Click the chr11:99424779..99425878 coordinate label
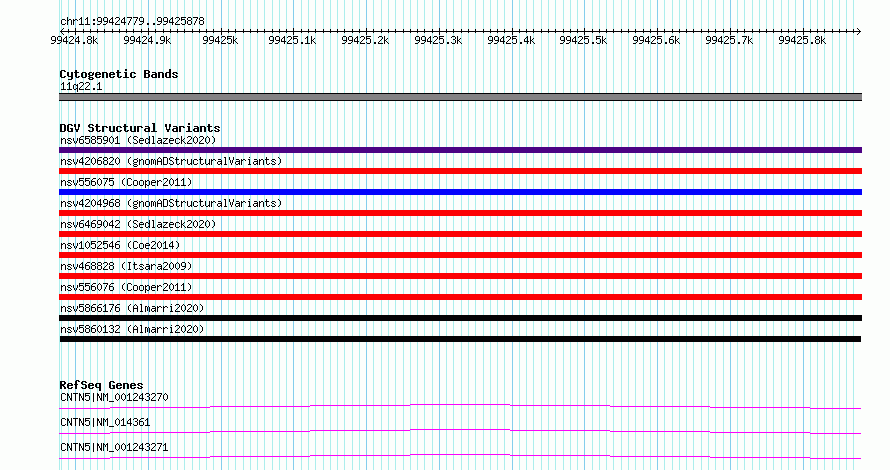 pyautogui.click(x=132, y=21)
